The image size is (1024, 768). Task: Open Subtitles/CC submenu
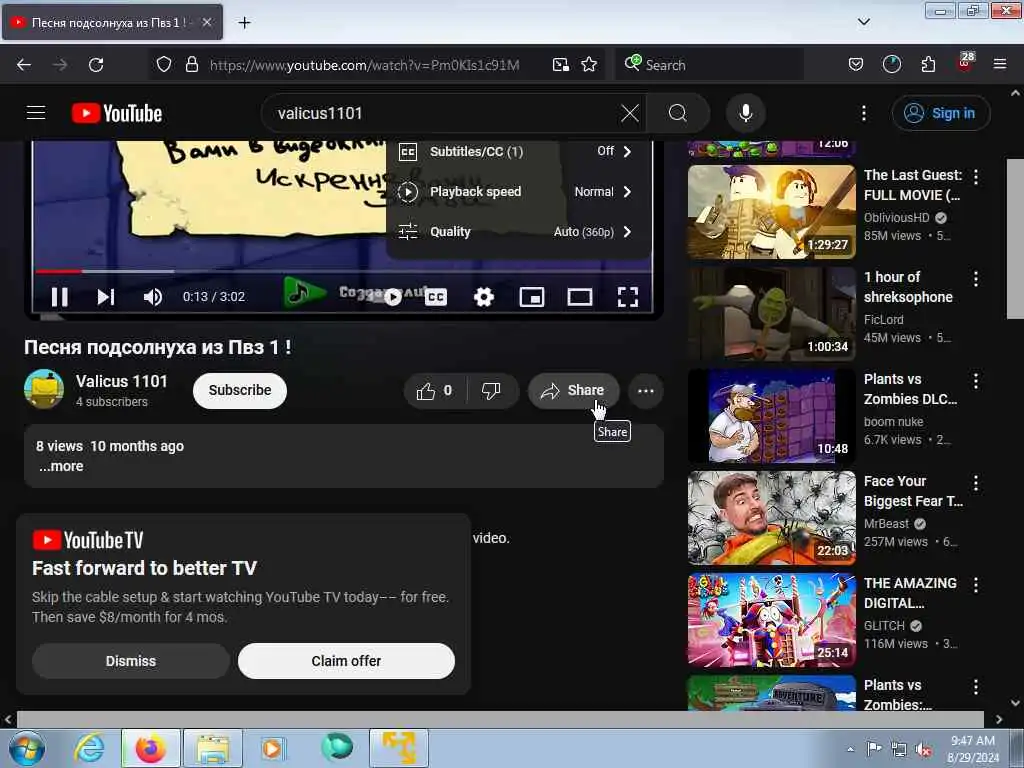[x=519, y=152]
